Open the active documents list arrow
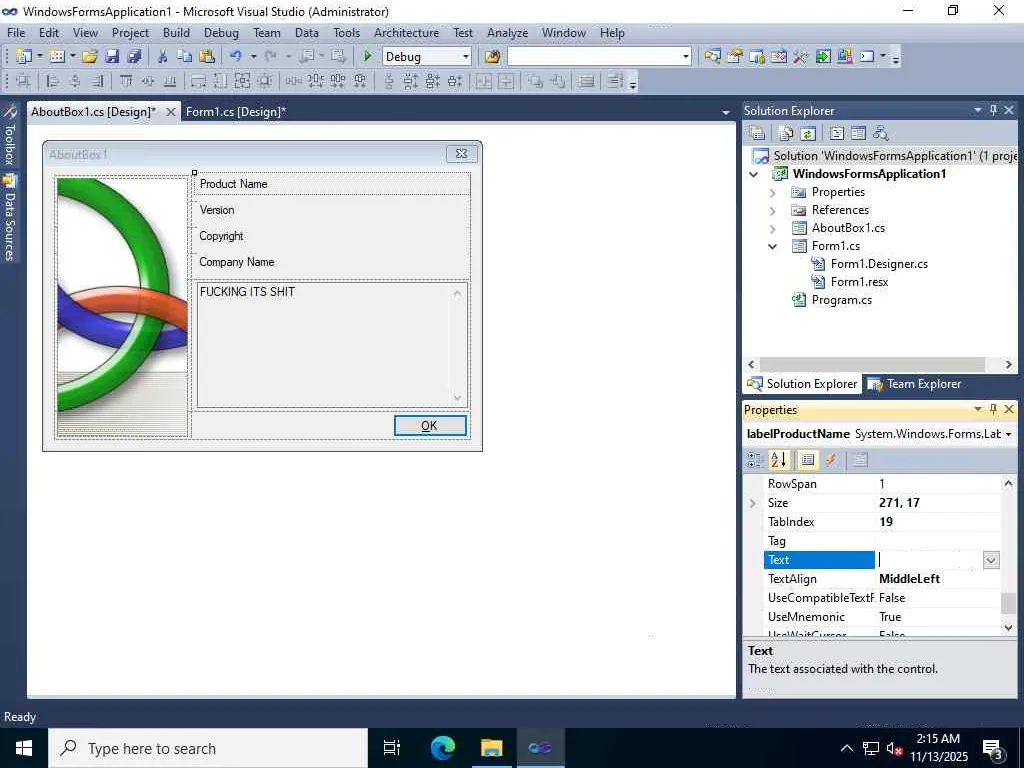The image size is (1024, 768). (x=726, y=112)
